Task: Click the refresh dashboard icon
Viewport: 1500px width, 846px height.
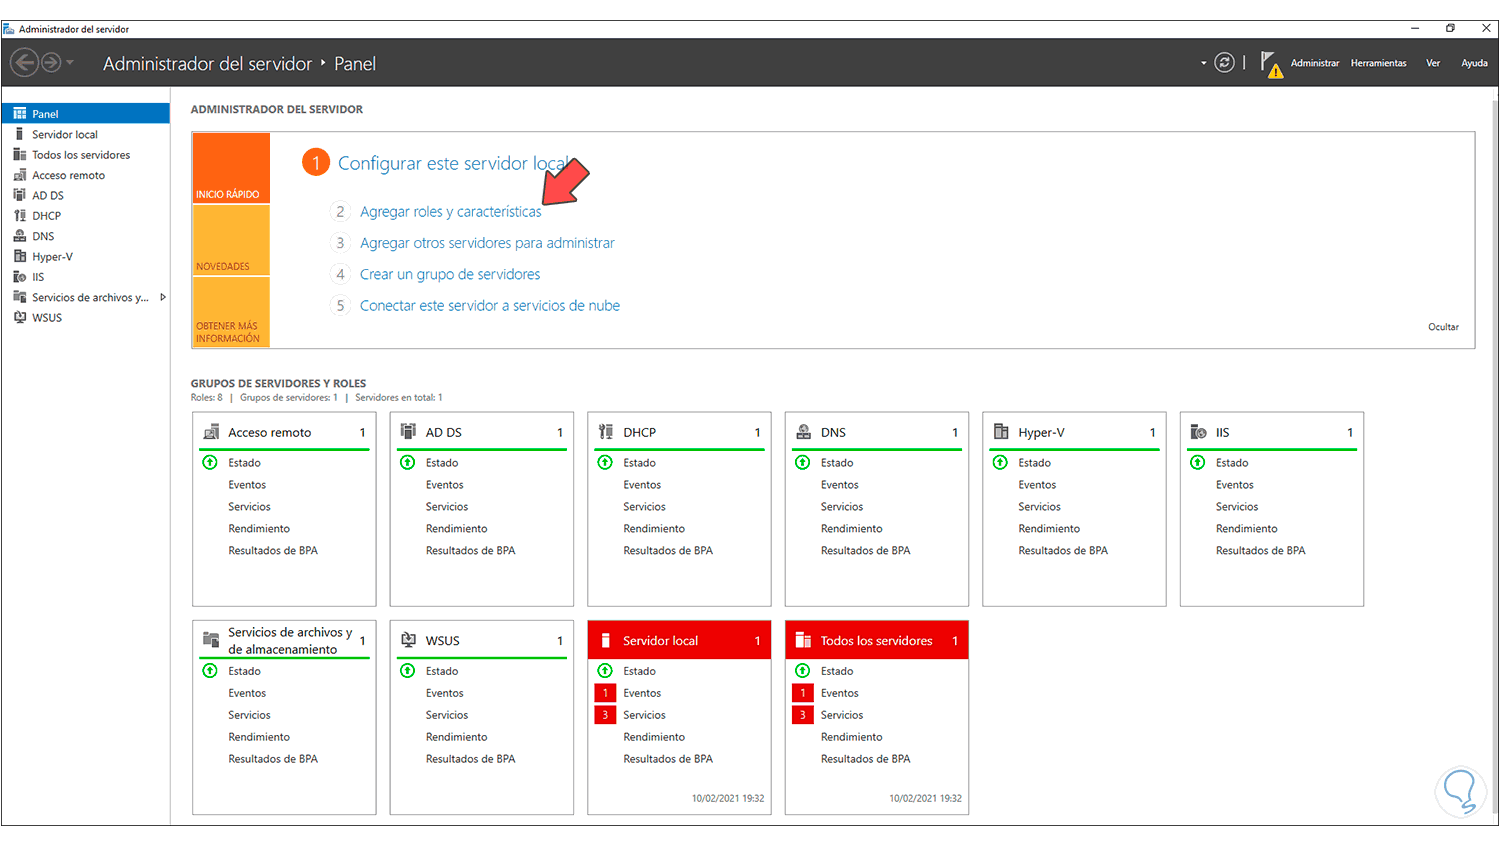Action: tap(1224, 63)
